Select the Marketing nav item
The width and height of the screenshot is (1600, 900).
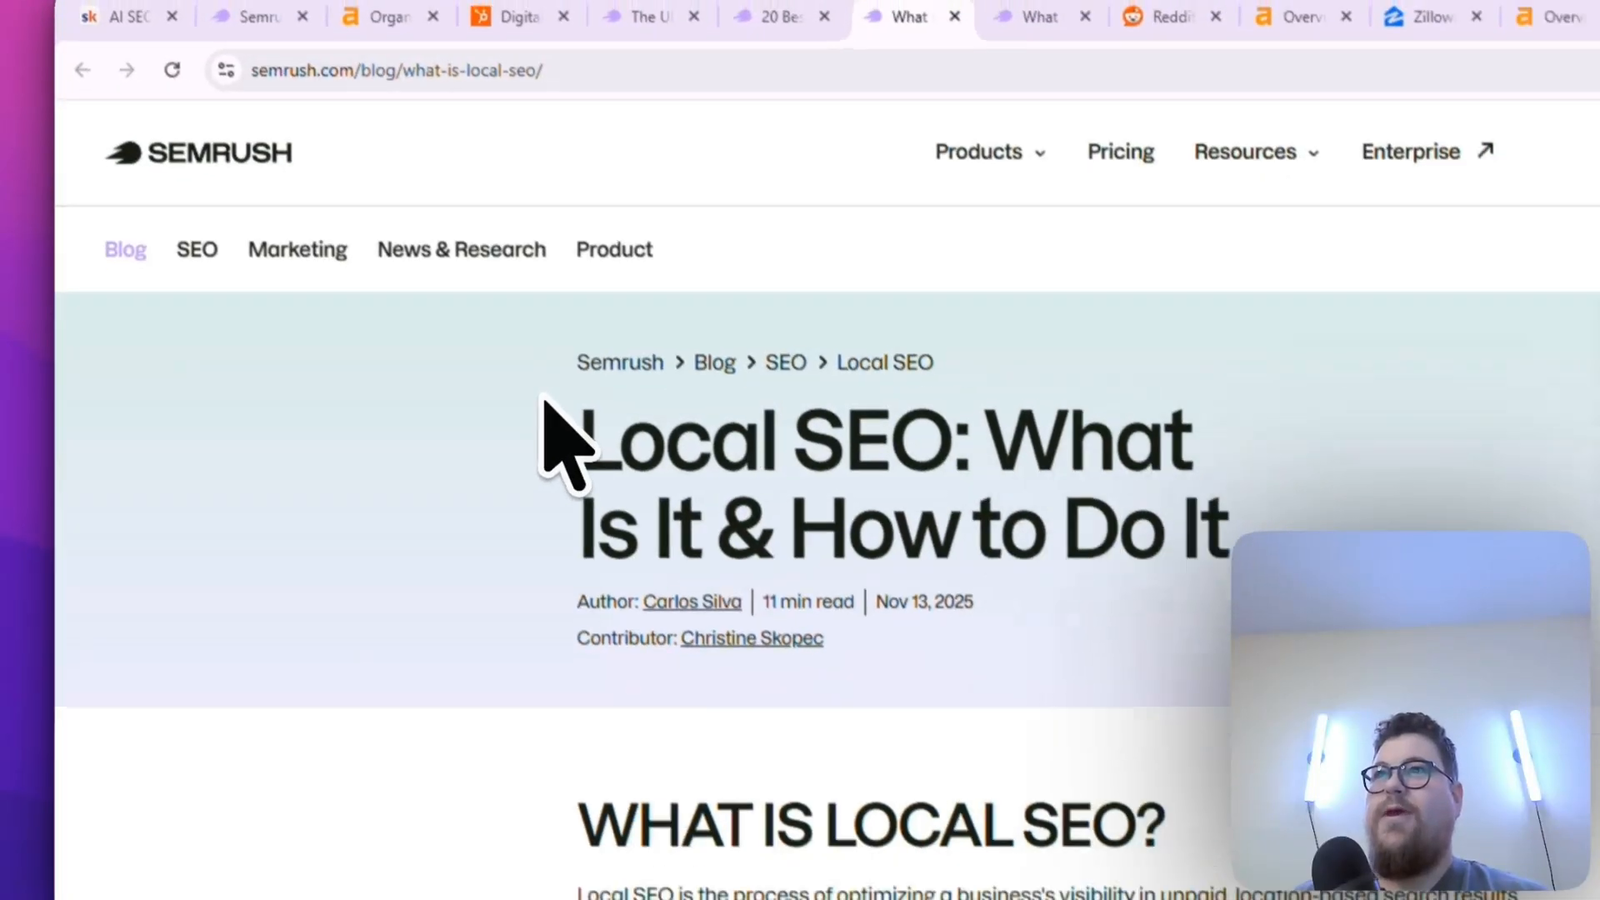pos(297,249)
